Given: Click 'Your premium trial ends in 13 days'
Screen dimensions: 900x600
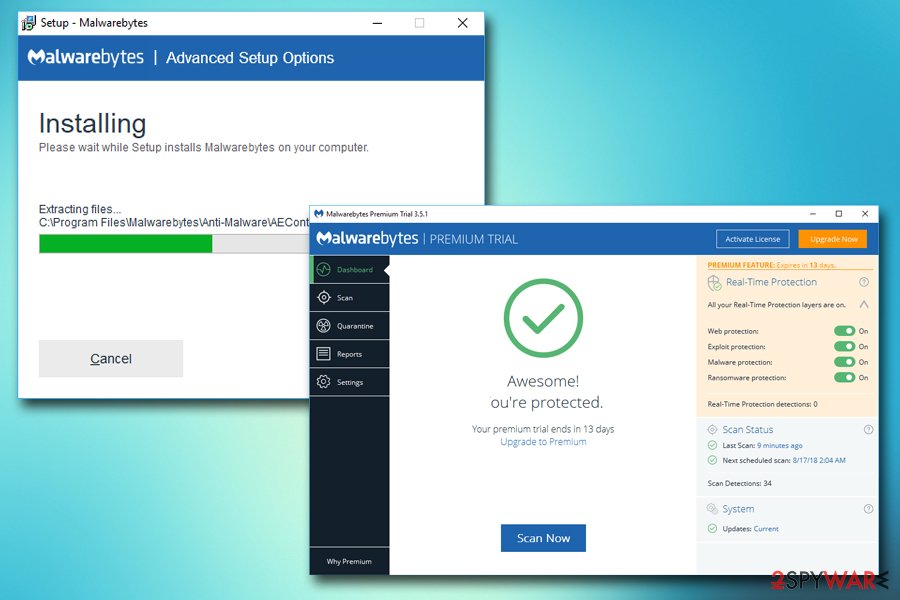Looking at the screenshot, I should pos(543,429).
